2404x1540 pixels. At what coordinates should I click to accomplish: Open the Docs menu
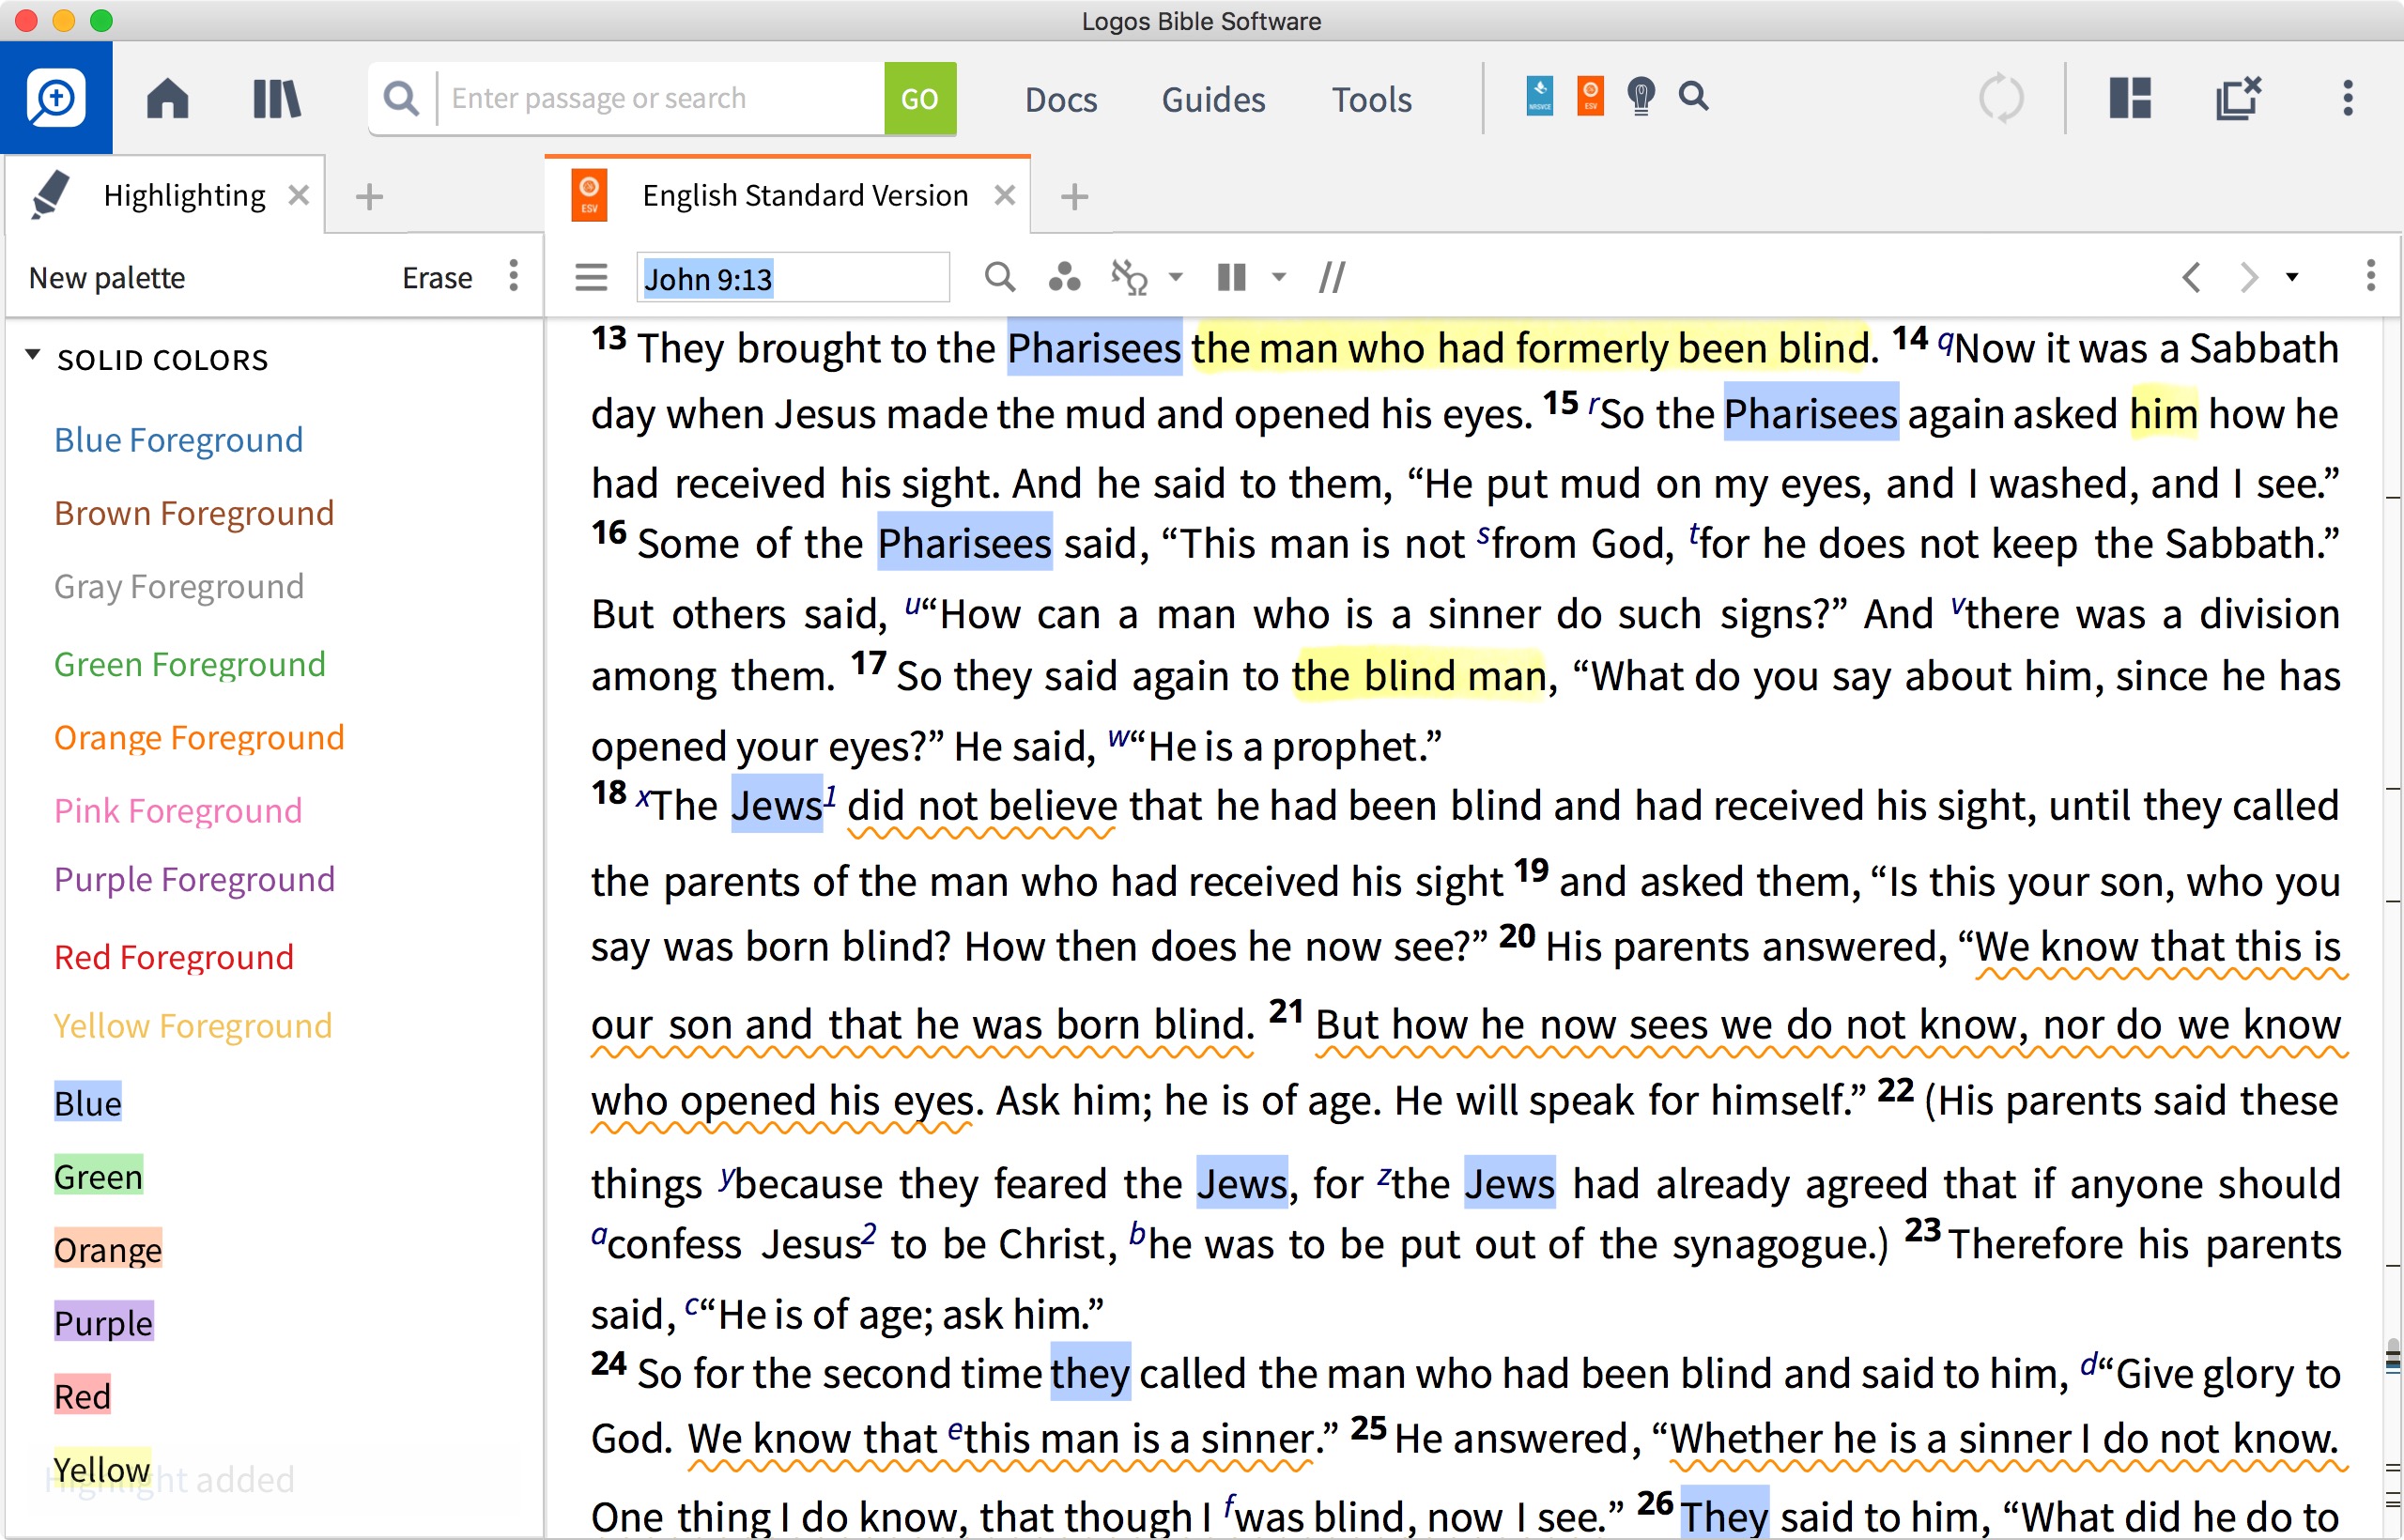1061,99
